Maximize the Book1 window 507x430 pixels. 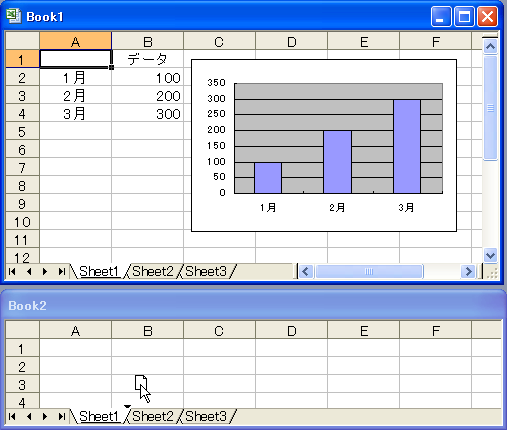(x=465, y=17)
